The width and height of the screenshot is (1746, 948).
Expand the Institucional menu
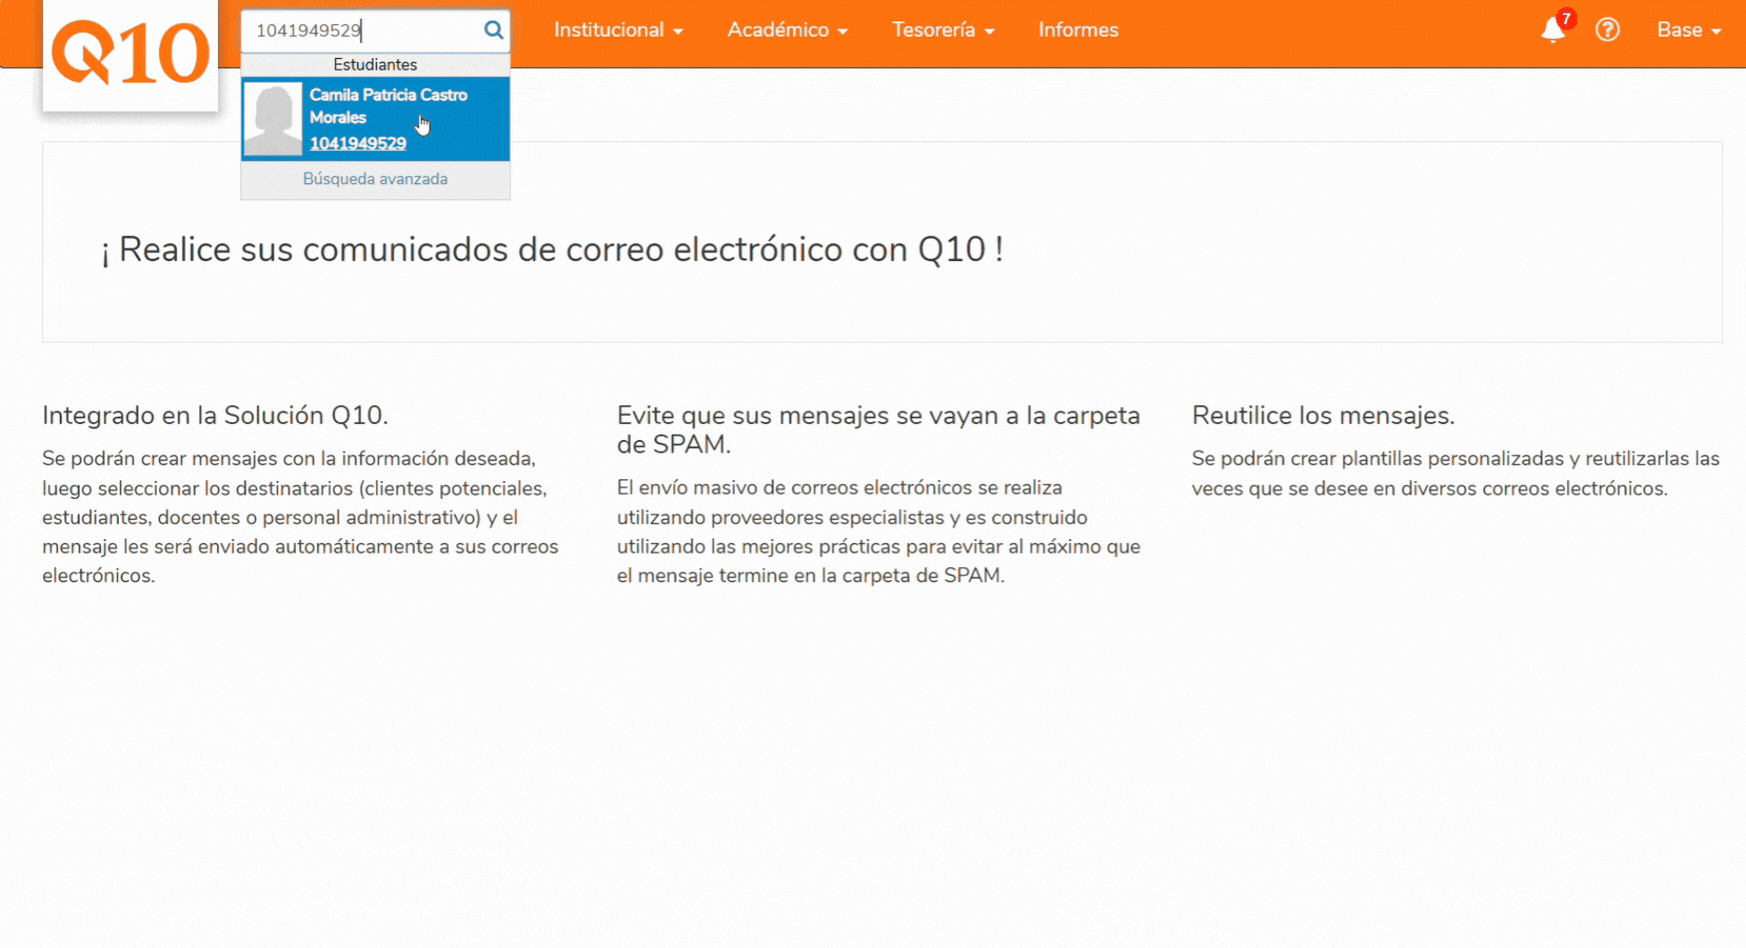click(619, 30)
